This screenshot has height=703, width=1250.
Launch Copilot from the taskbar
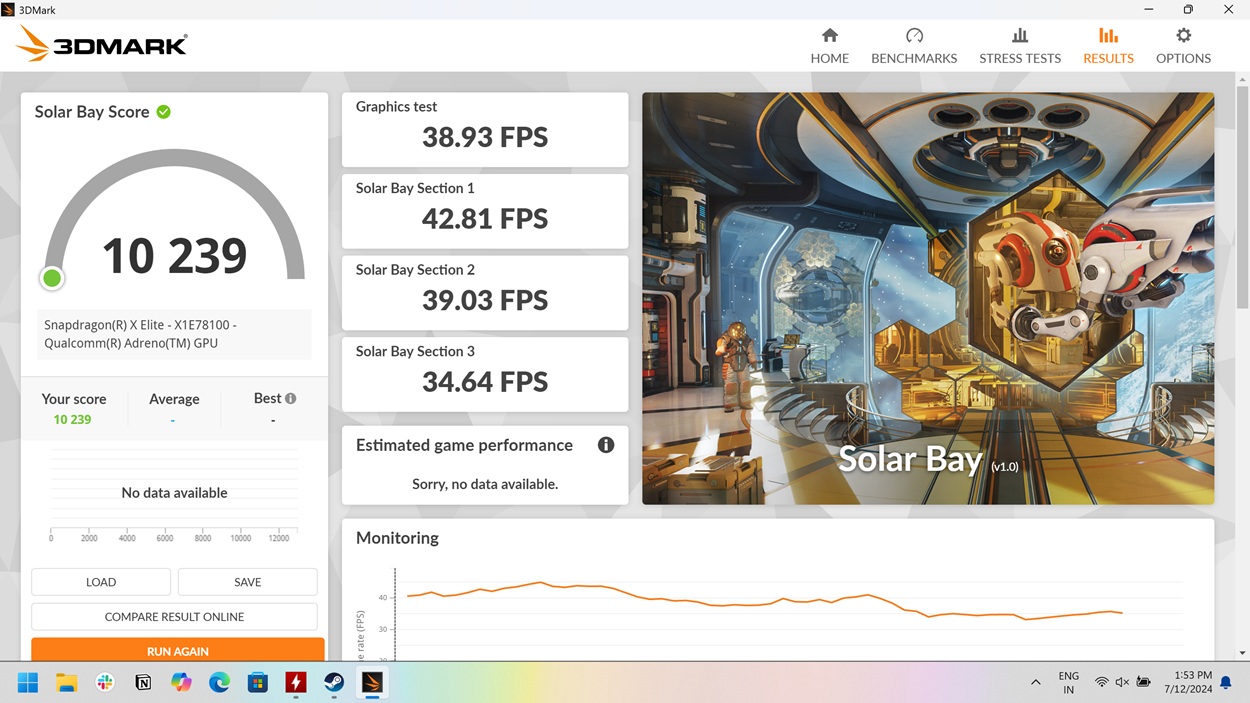pyautogui.click(x=181, y=682)
